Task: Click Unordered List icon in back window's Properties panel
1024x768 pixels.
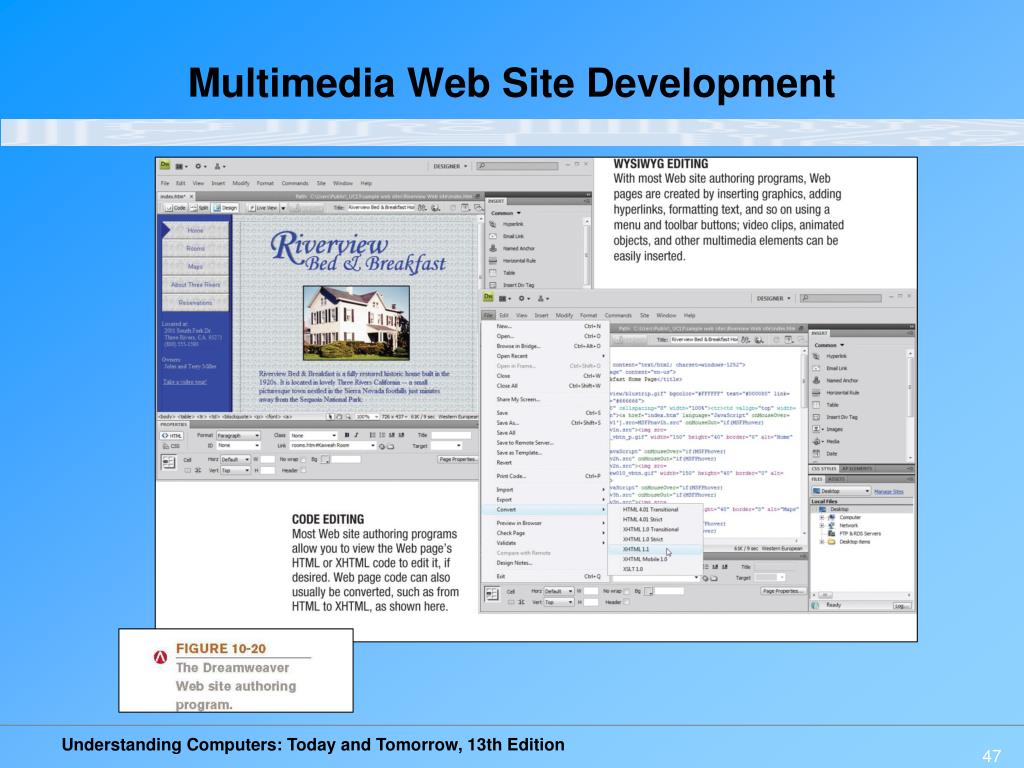Action: pos(372,435)
